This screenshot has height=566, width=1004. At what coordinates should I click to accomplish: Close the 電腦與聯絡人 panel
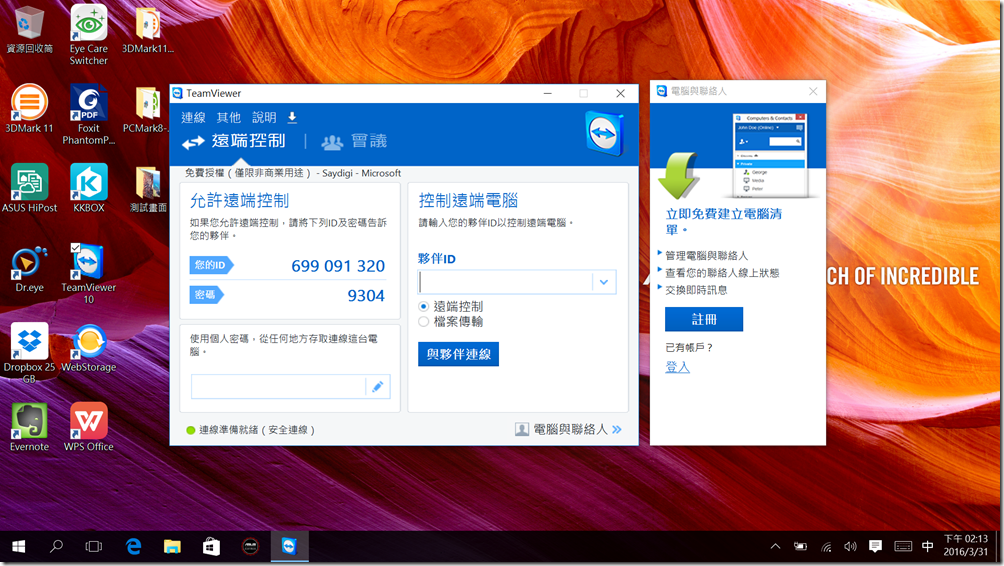[x=813, y=92]
